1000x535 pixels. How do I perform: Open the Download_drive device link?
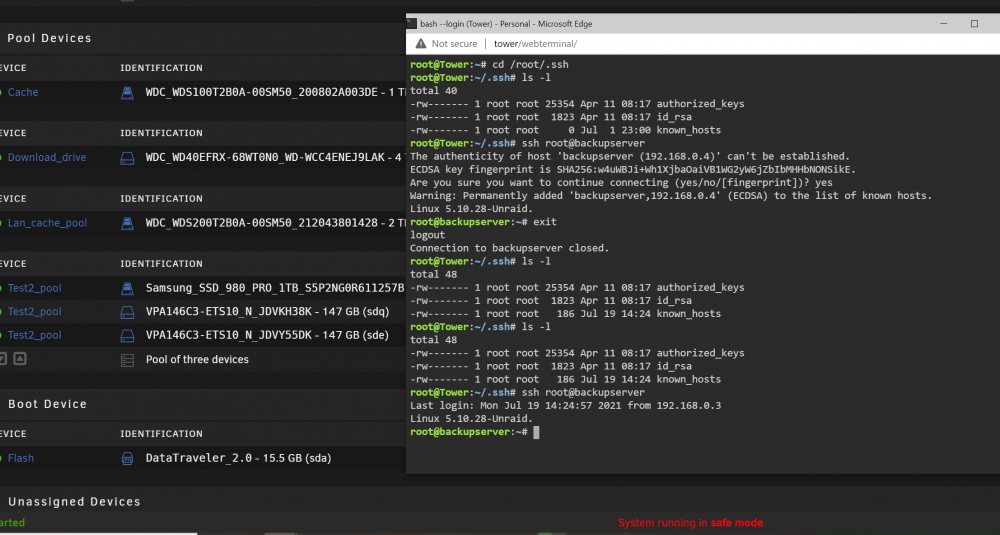pos(47,158)
